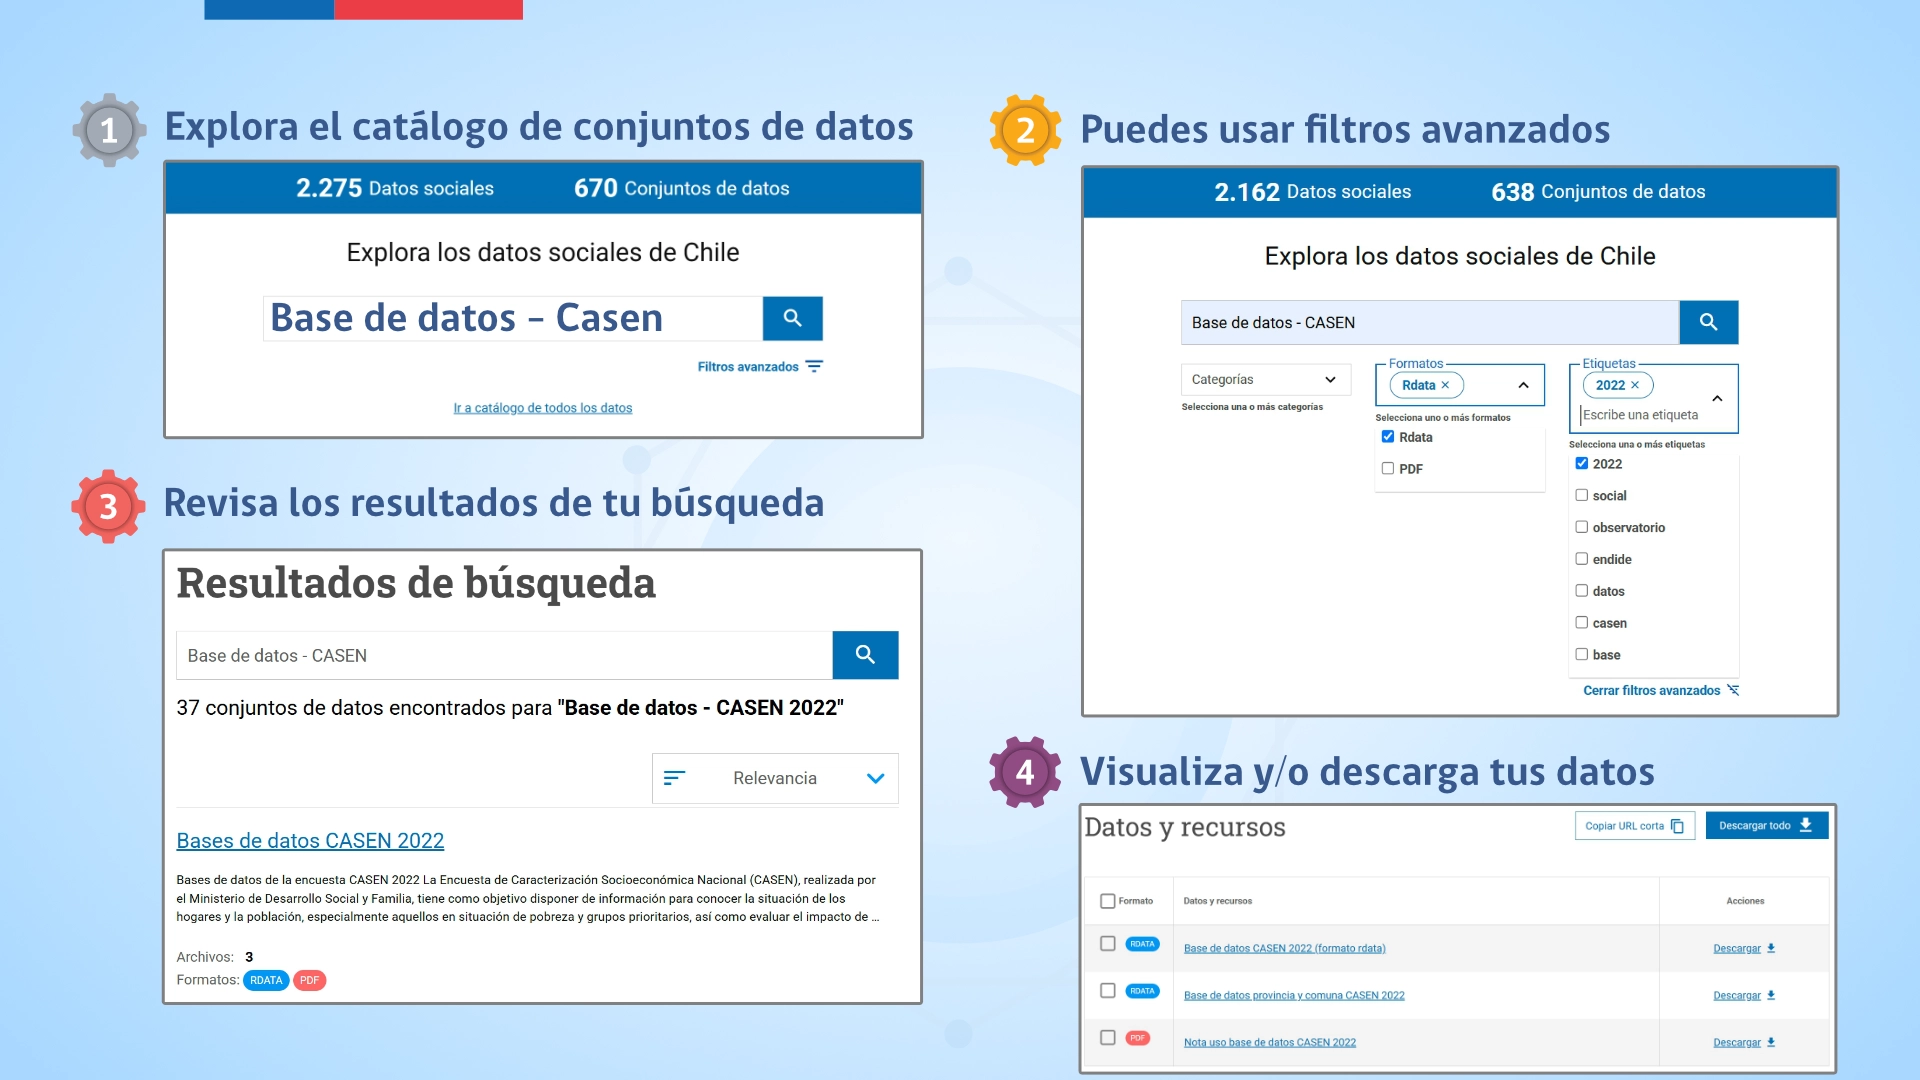The width and height of the screenshot is (1920, 1080).
Task: Click the 'Datos y recursos' column header
Action: 1217,901
